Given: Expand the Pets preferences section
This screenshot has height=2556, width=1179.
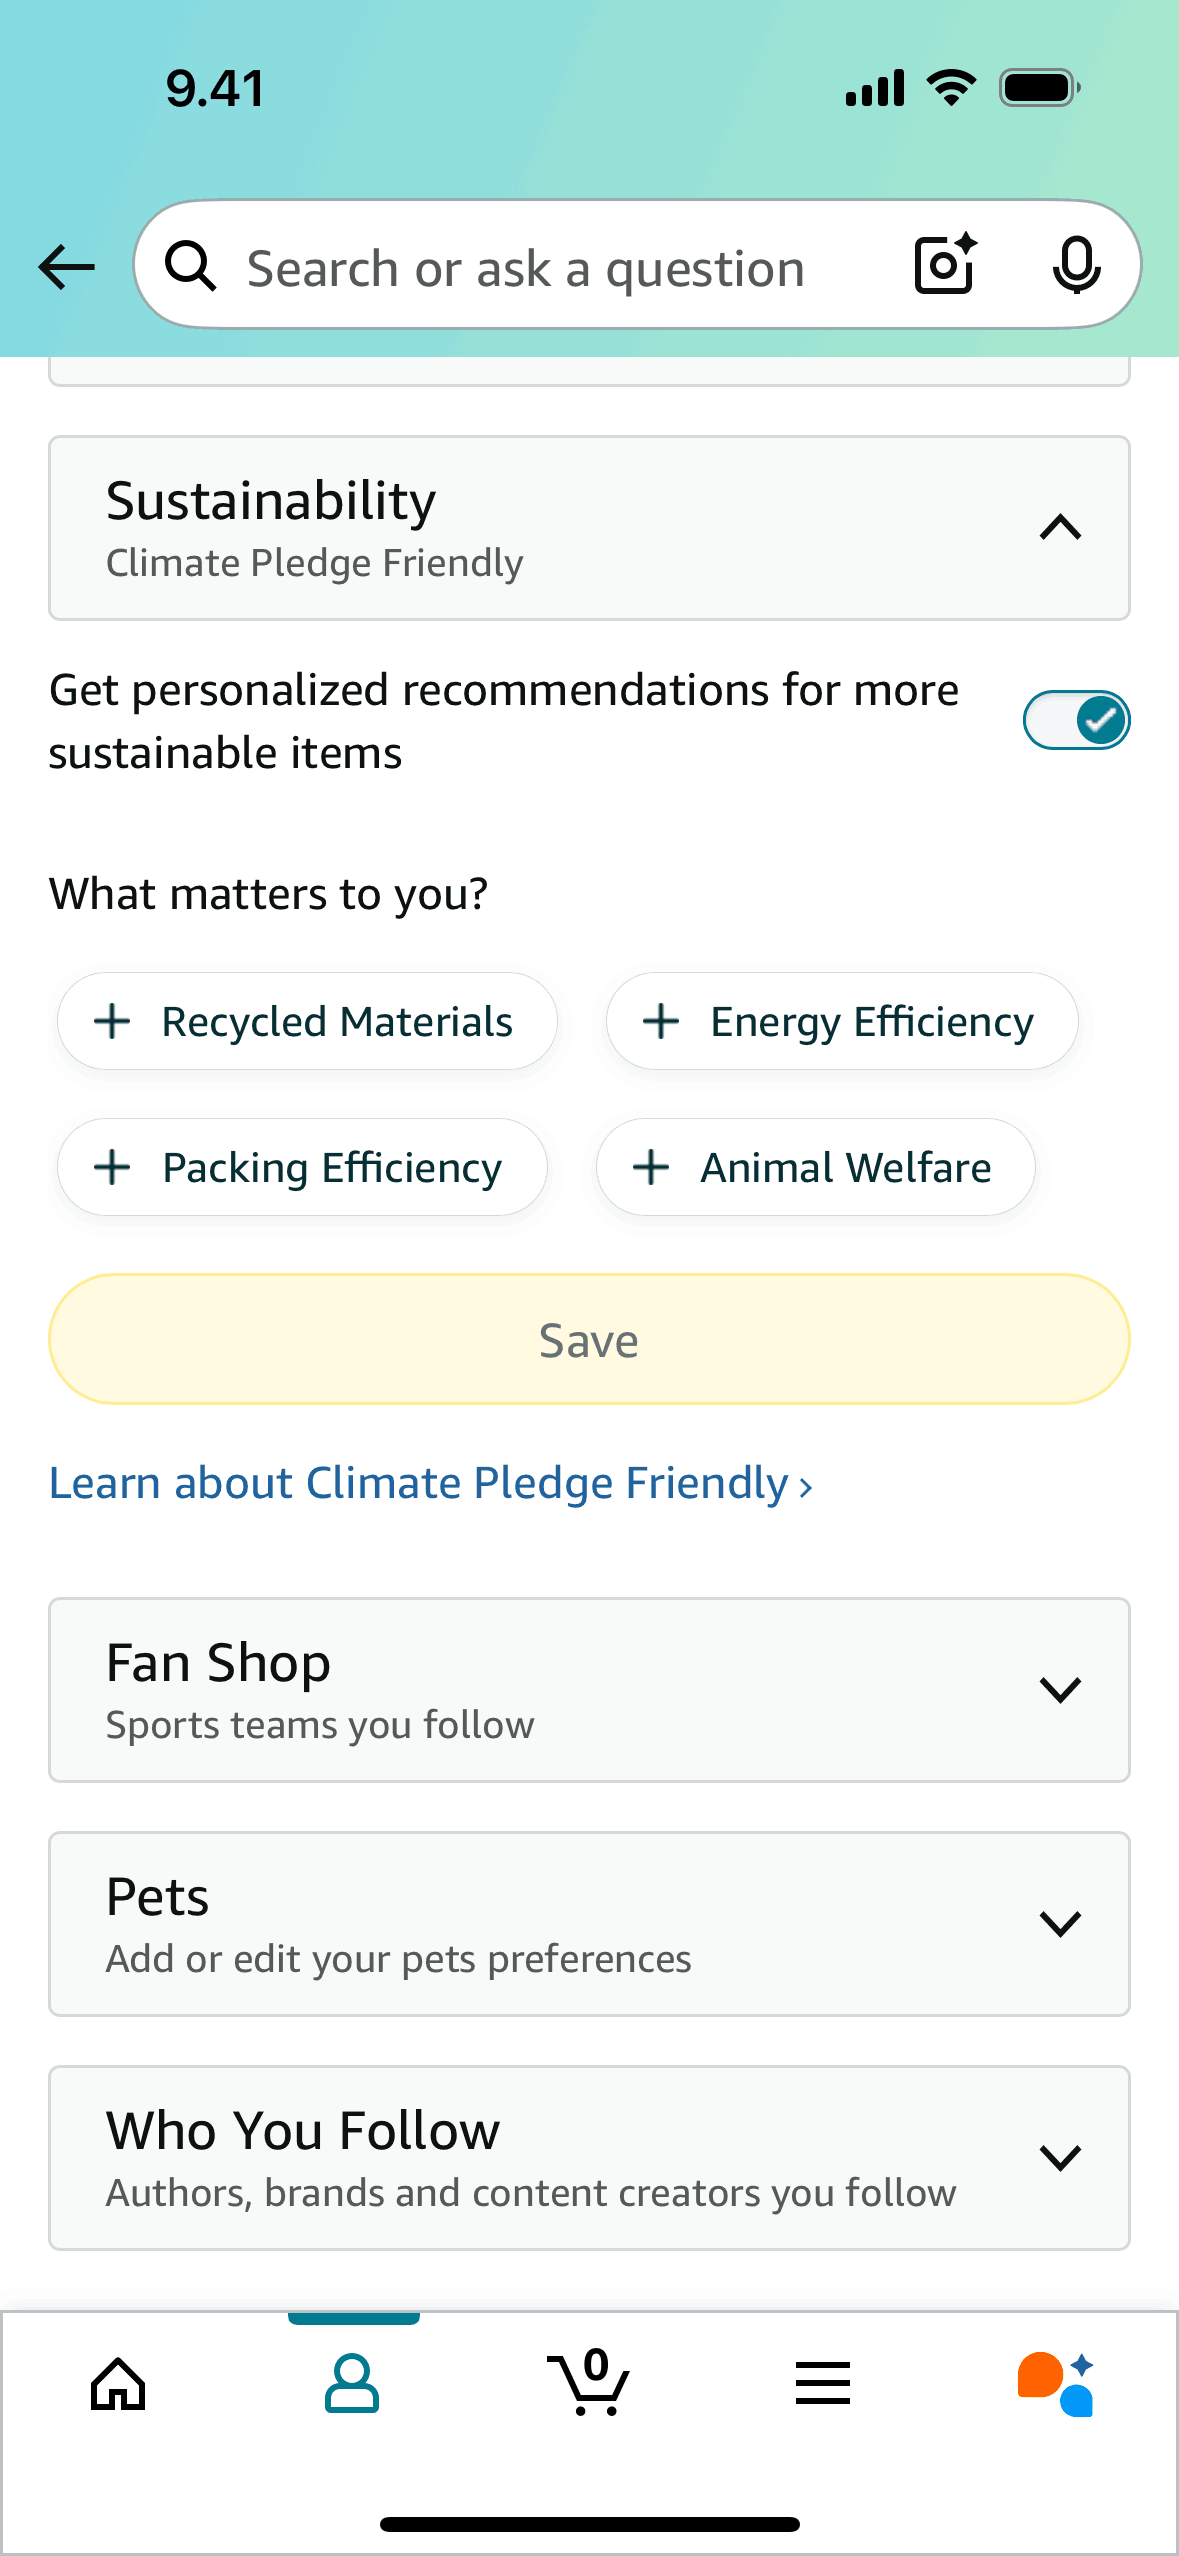Looking at the screenshot, I should [1060, 1924].
